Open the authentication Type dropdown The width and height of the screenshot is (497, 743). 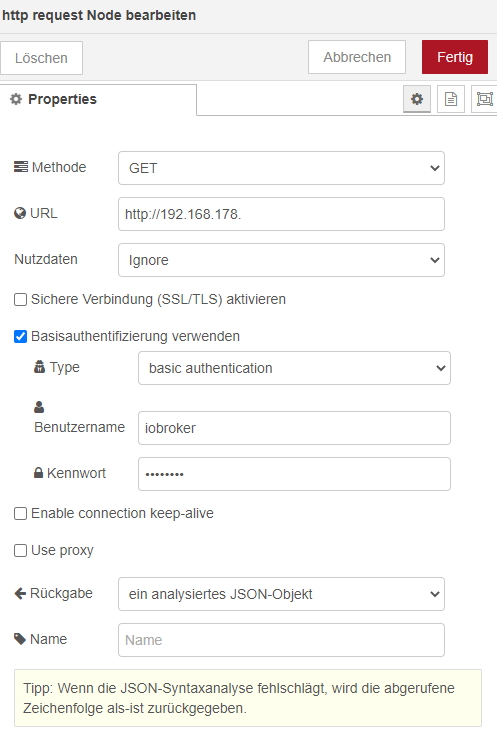(294, 368)
